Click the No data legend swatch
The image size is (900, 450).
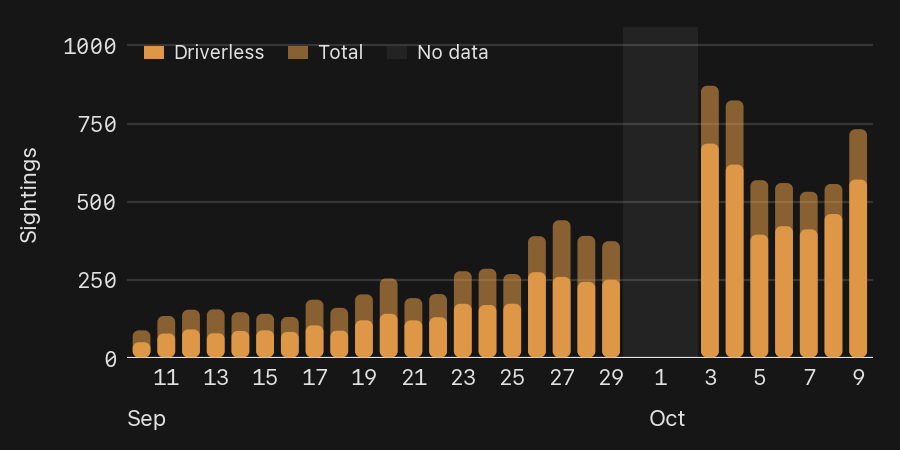[x=397, y=52]
